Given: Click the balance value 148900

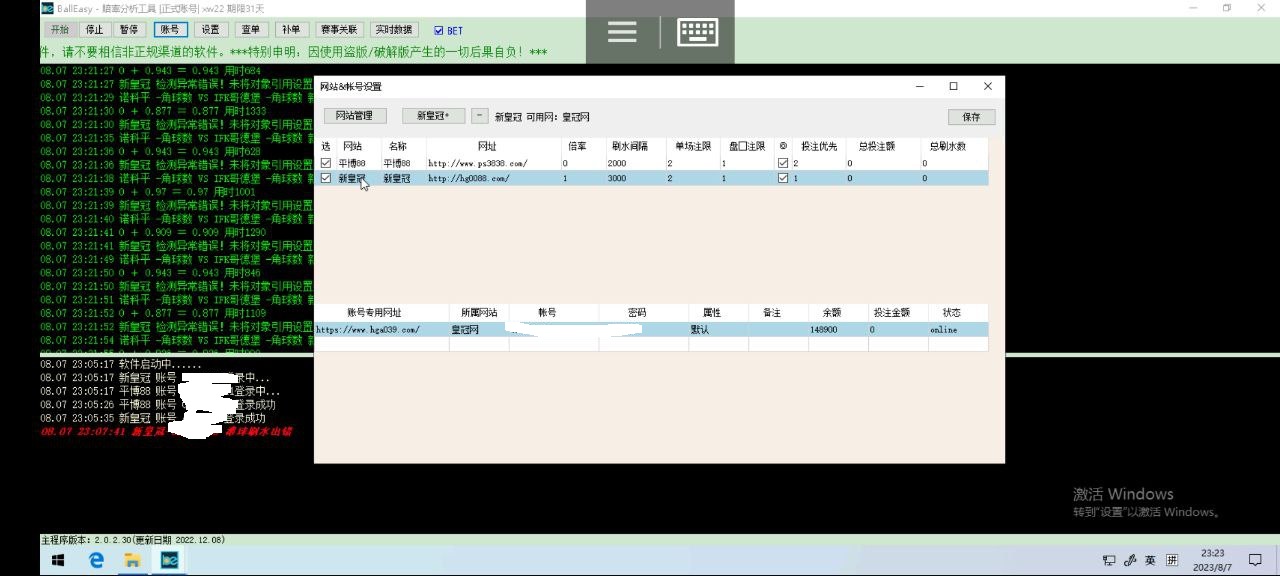Looking at the screenshot, I should coord(824,330).
